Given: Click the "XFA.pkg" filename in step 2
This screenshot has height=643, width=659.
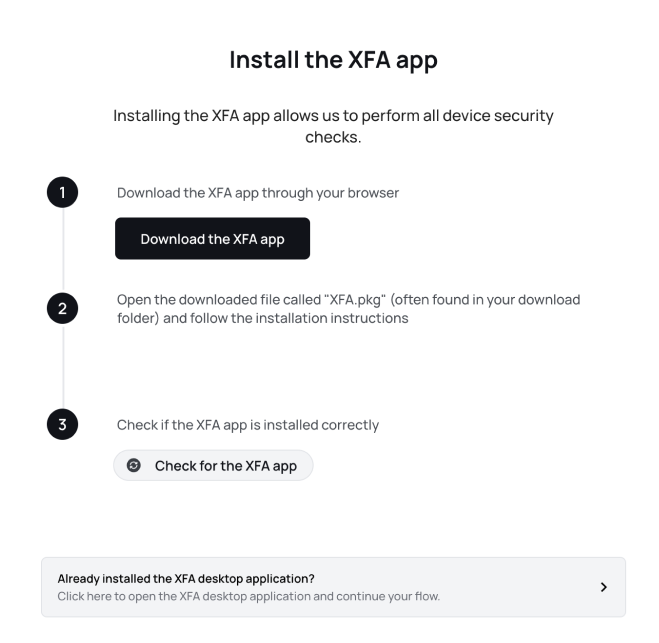Looking at the screenshot, I should click(x=355, y=300).
